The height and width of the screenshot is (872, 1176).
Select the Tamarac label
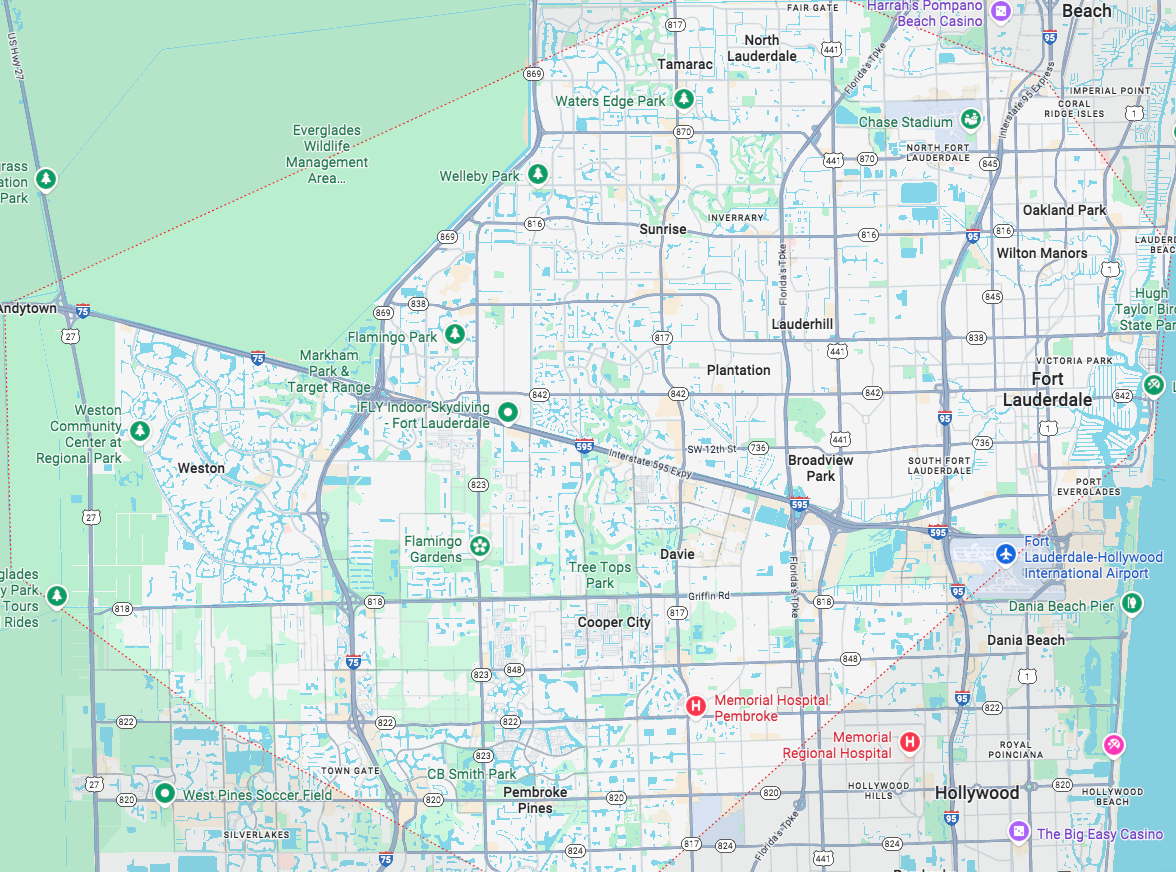(x=685, y=64)
